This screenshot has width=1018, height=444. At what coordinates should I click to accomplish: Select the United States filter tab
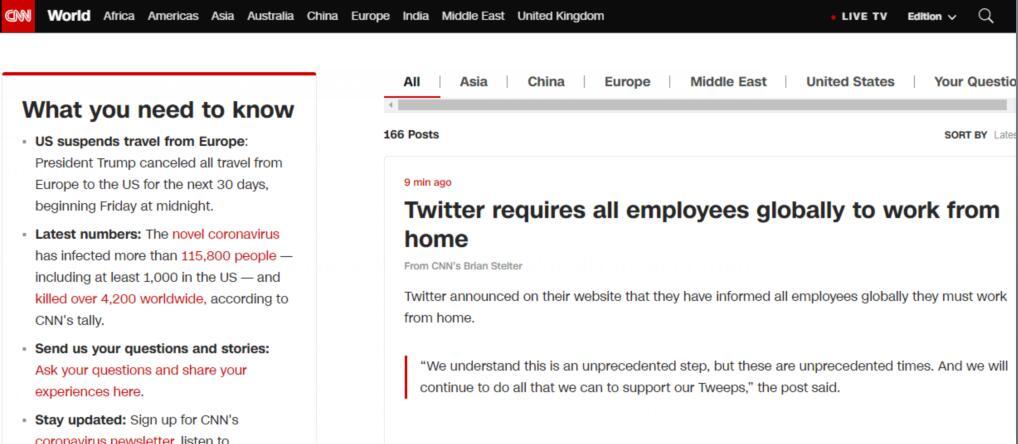(x=850, y=82)
